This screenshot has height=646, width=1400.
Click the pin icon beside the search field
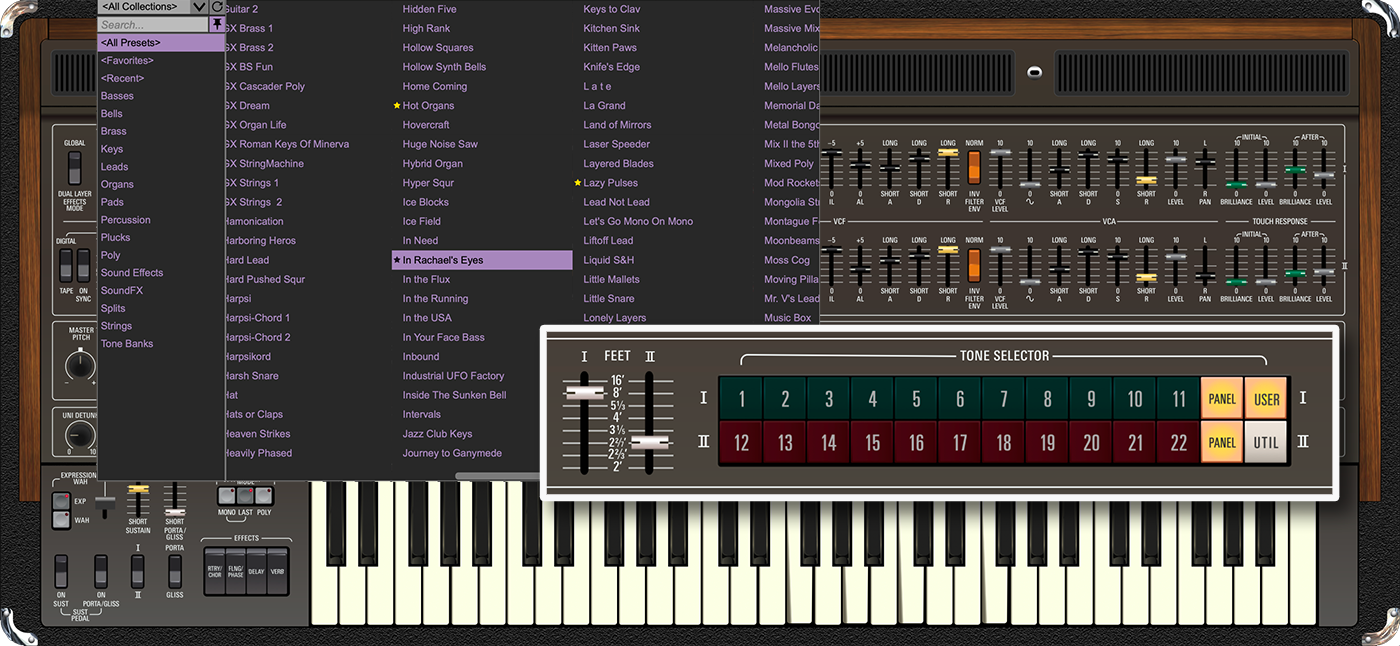(217, 25)
